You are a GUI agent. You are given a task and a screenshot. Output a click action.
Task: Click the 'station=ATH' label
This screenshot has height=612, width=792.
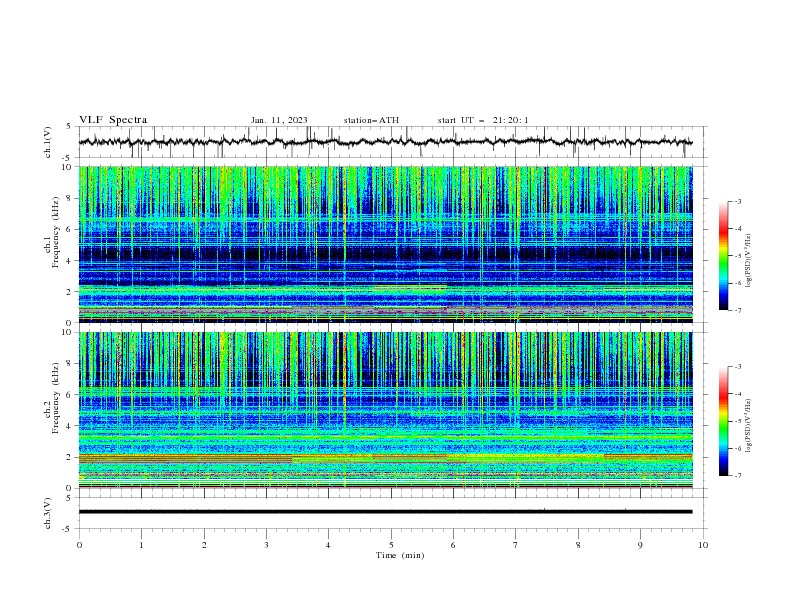(x=371, y=120)
